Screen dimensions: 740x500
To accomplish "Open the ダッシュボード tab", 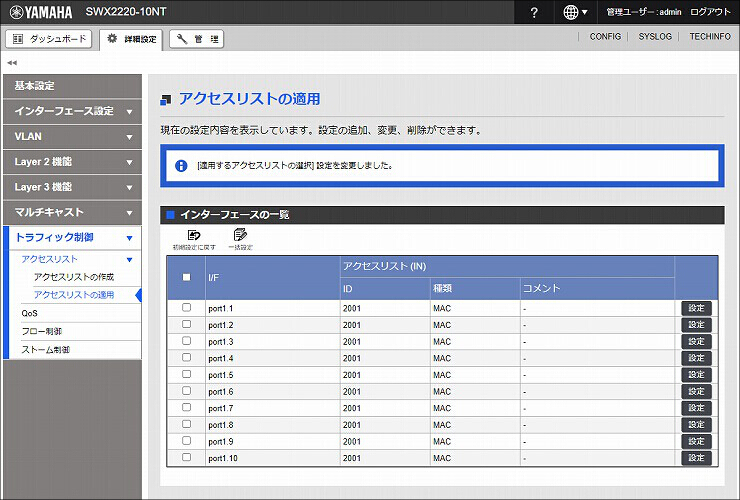I will click(x=49, y=39).
